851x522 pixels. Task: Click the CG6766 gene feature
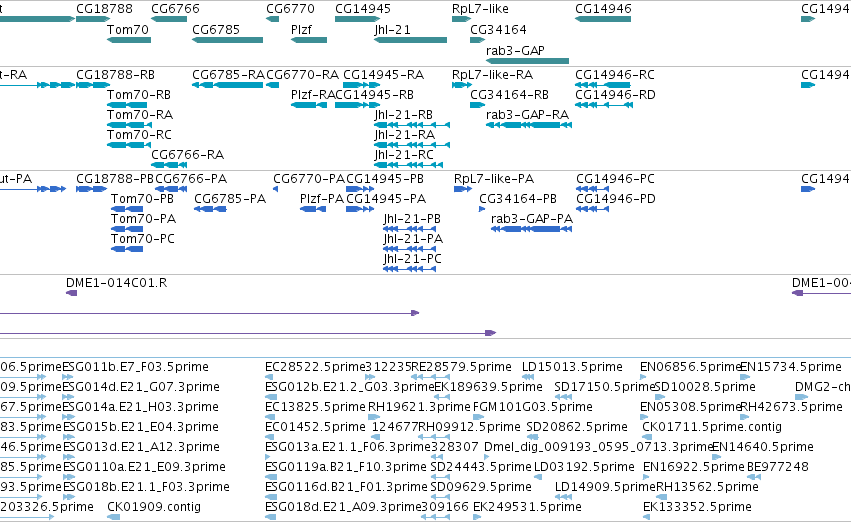point(169,19)
